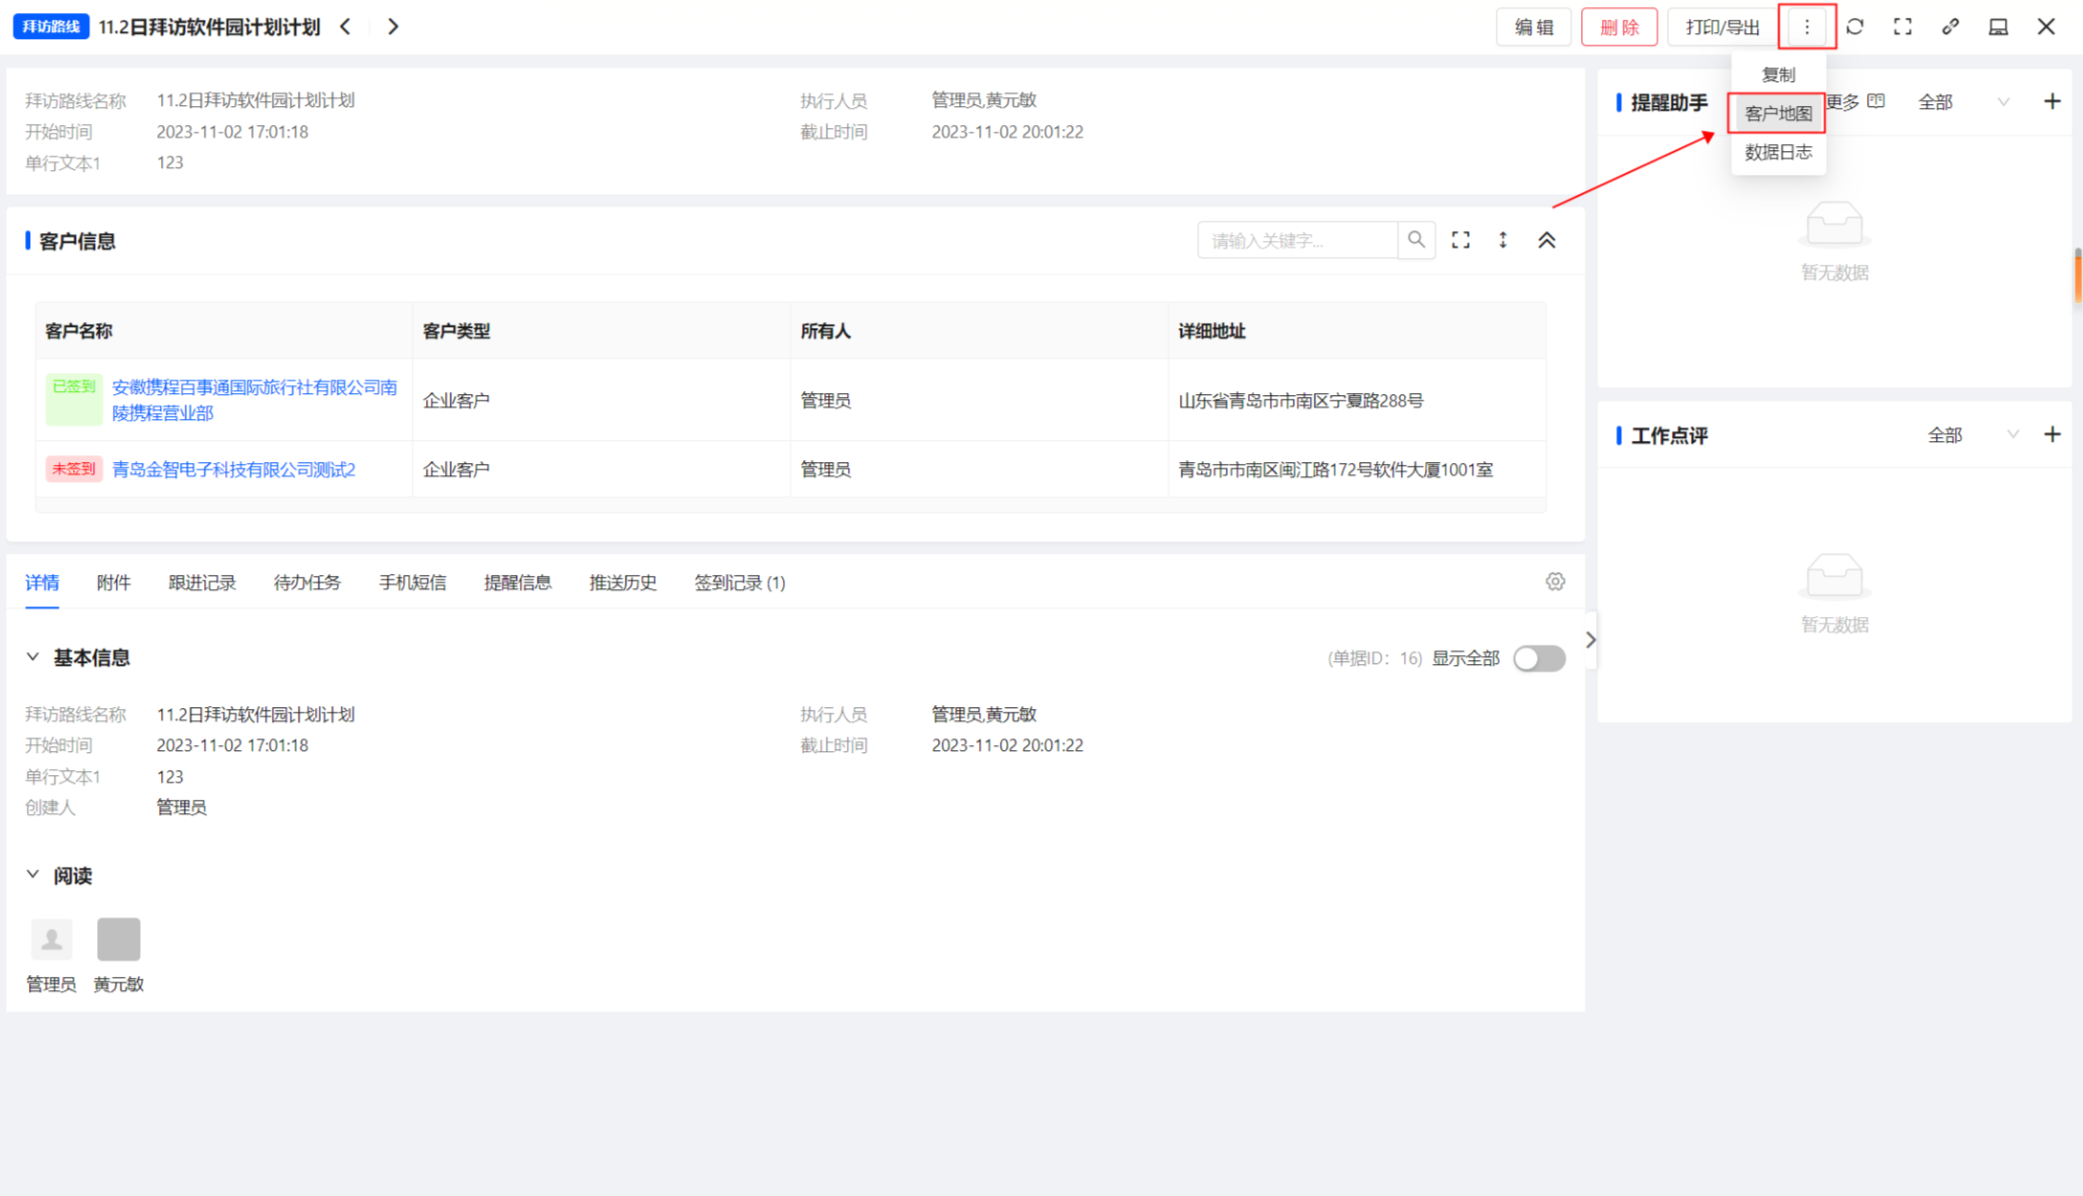2083x1196 pixels.
Task: Collapse the right side panel arrow
Action: coord(1590,640)
